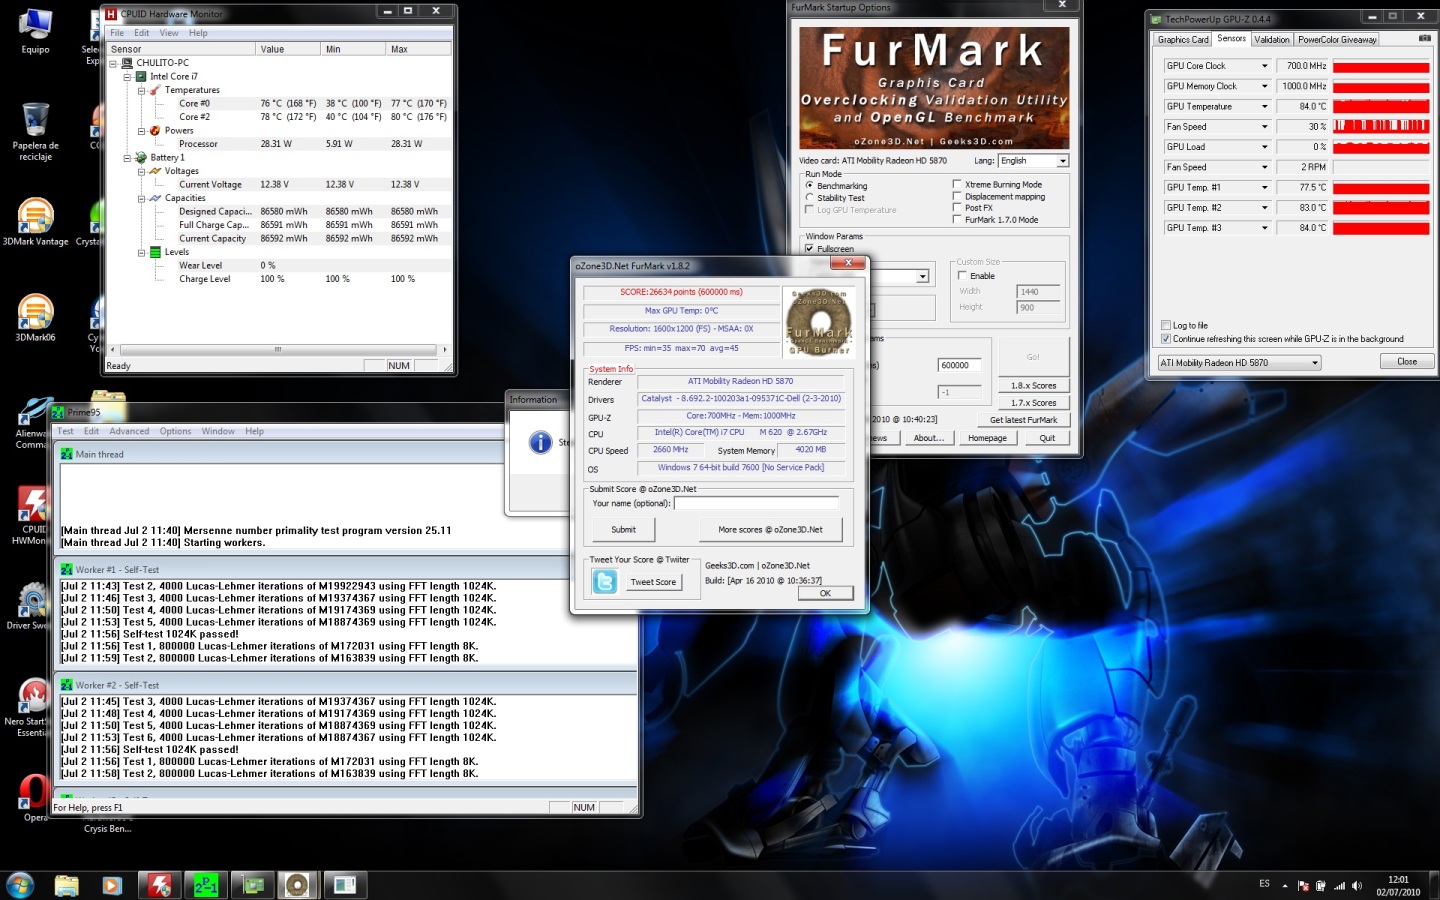This screenshot has width=1440, height=900.
Task: Select Stability Test run mode radio
Action: coord(809,198)
